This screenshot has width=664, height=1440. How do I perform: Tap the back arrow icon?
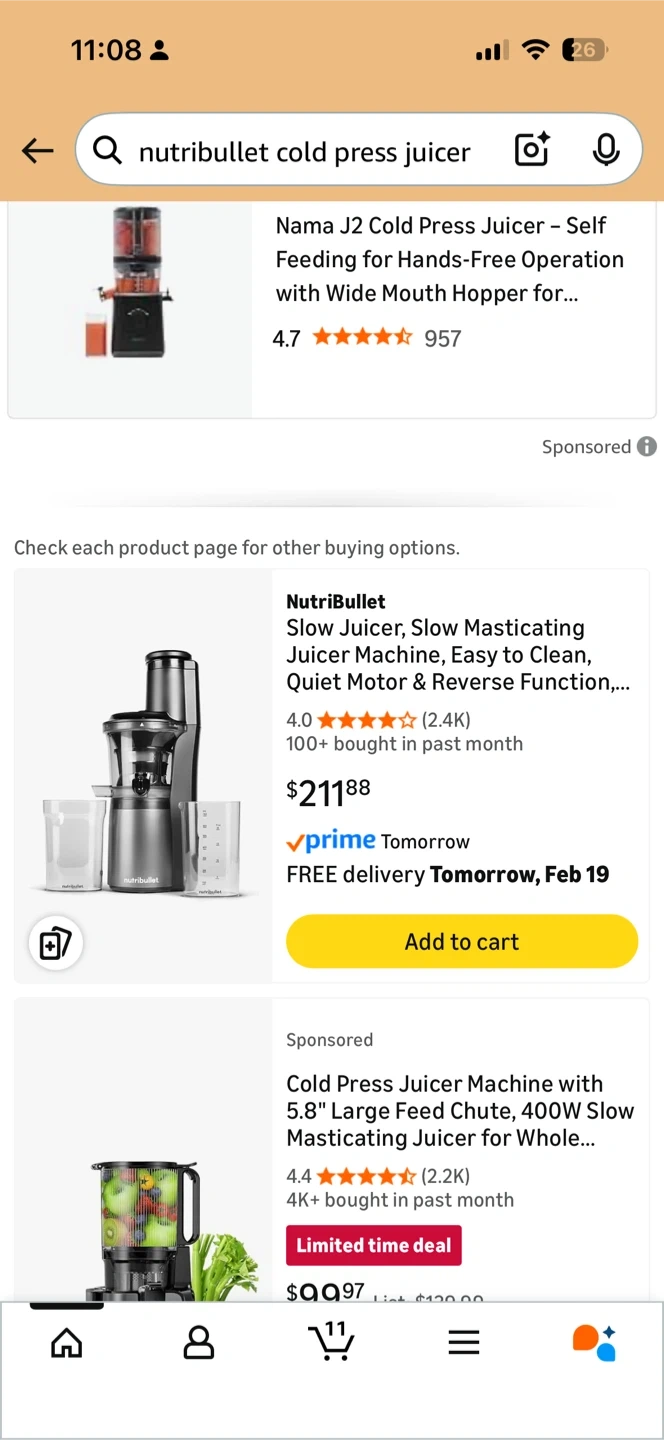point(38,151)
